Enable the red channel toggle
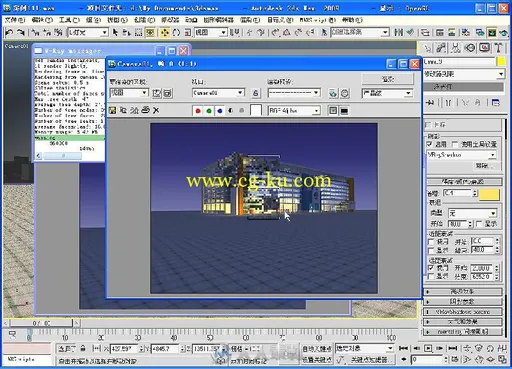This screenshot has width=512, height=369. pos(198,111)
